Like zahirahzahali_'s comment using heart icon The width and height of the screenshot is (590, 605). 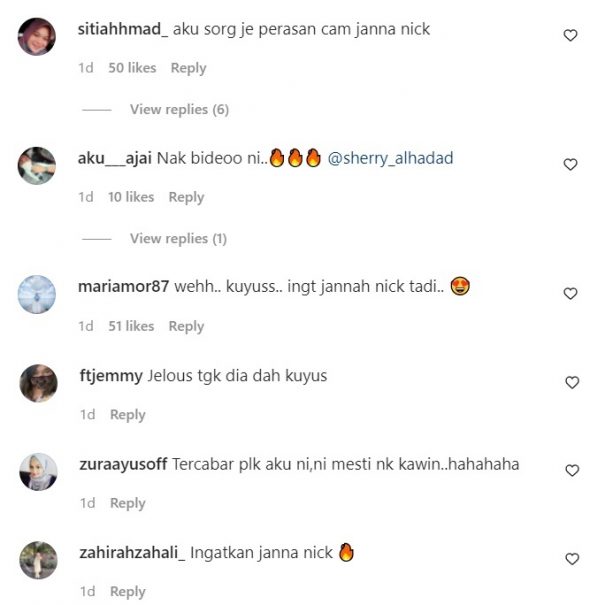[572, 559]
